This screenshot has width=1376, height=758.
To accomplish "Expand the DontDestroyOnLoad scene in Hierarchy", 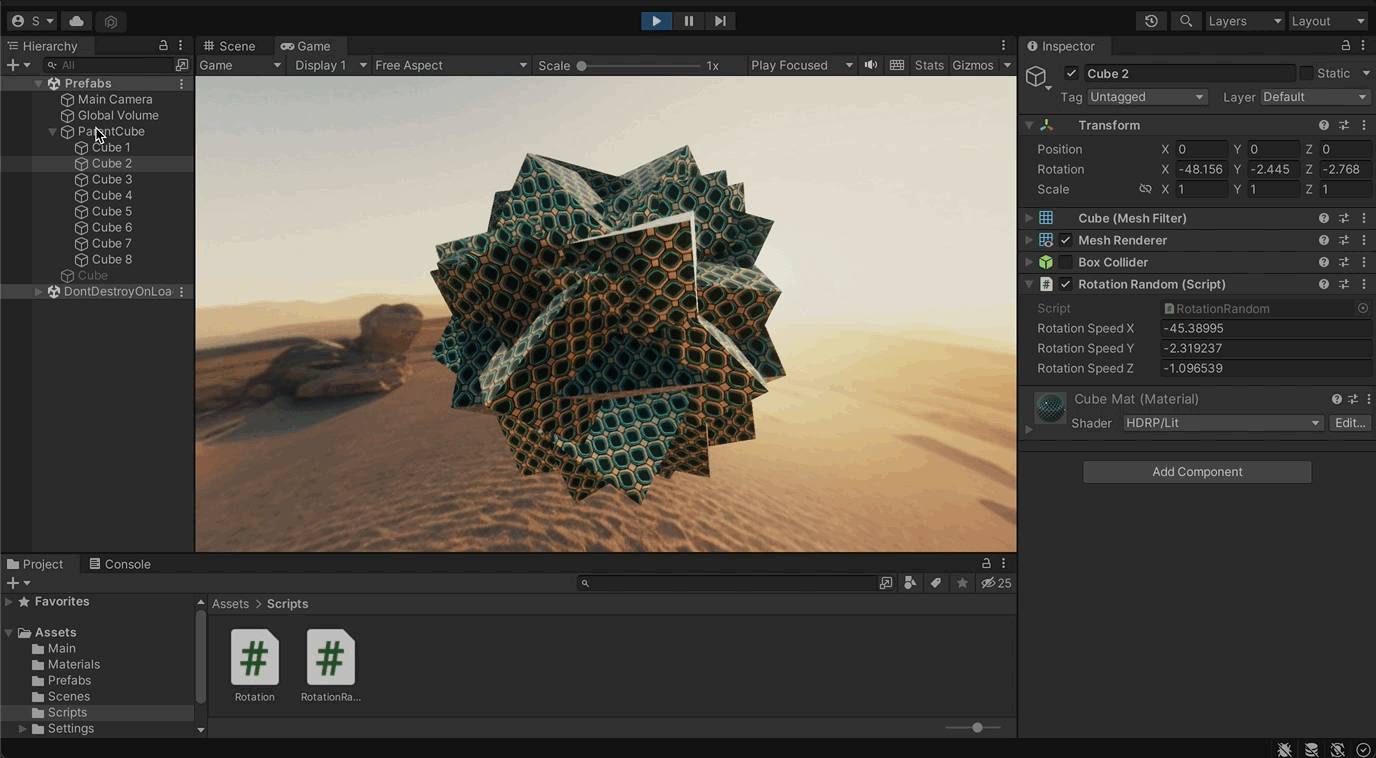I will coord(38,292).
